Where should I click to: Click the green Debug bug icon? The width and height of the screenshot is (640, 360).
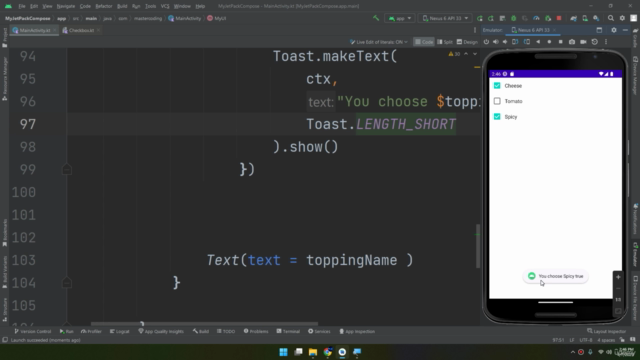pyautogui.click(x=513, y=18)
